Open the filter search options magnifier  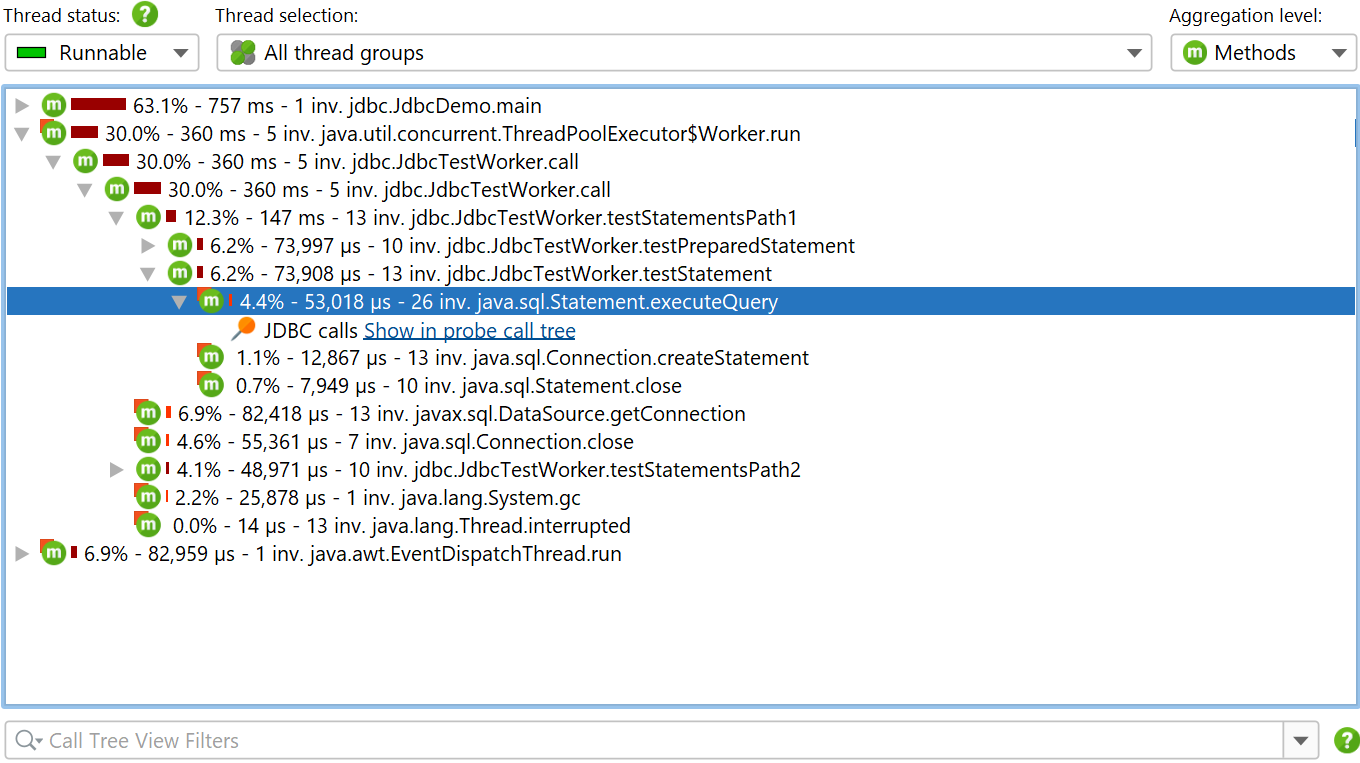click(x=29, y=741)
